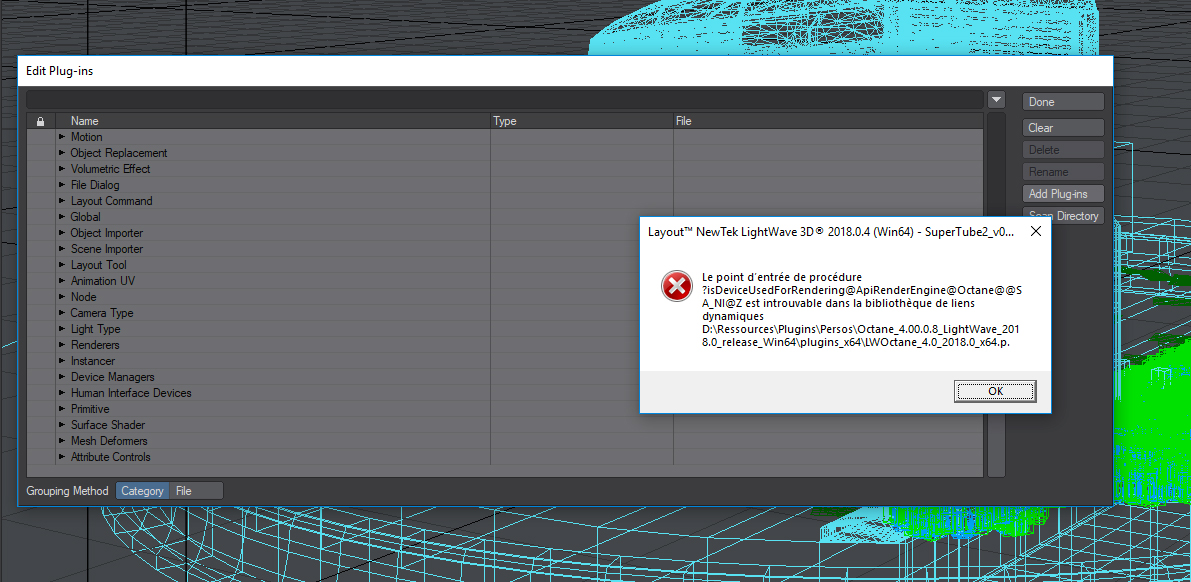1191x582 pixels.
Task: Click the lock column header icon
Action: (x=40, y=122)
